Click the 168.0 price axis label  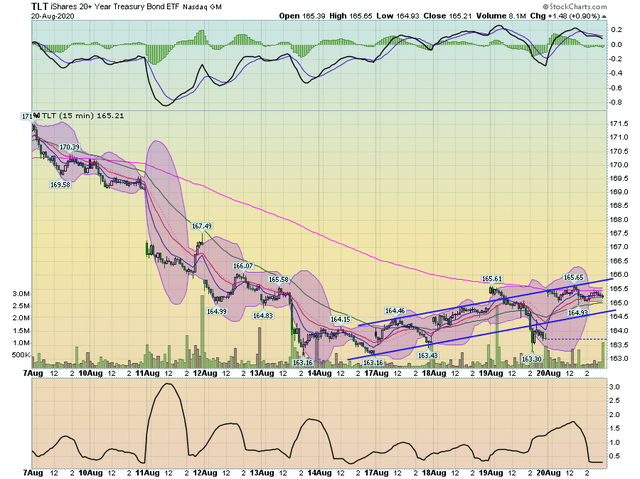pyautogui.click(x=618, y=220)
